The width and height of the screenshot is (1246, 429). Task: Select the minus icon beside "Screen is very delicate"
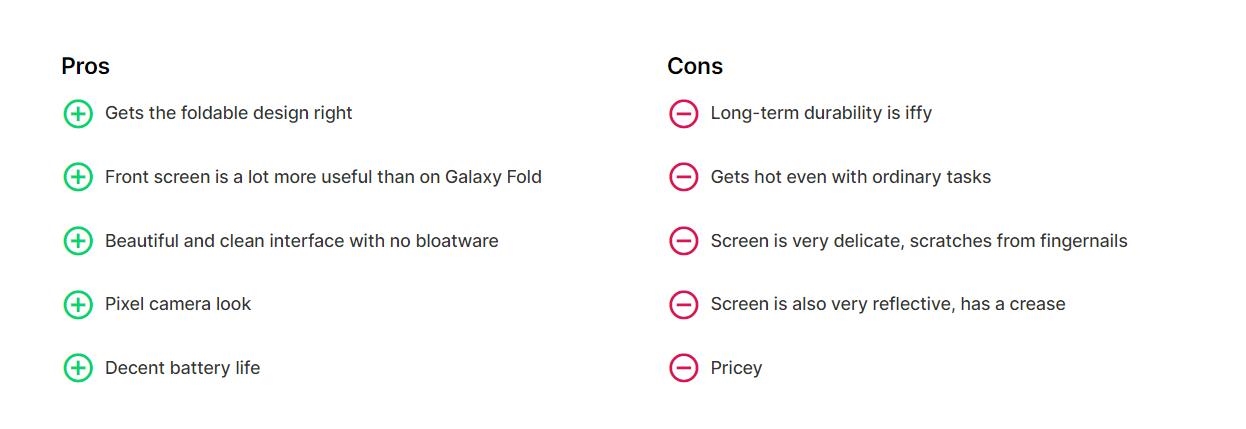click(x=683, y=241)
